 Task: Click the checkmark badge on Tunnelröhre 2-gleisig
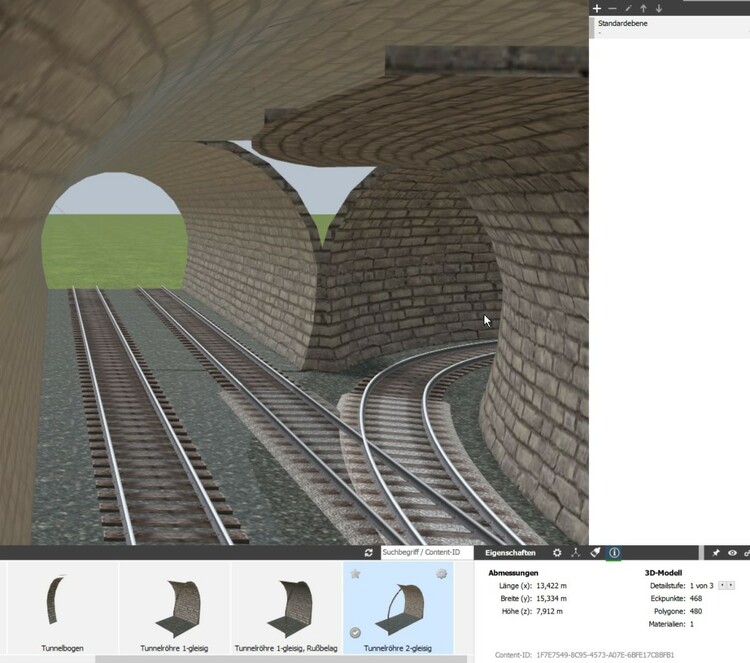(355, 632)
